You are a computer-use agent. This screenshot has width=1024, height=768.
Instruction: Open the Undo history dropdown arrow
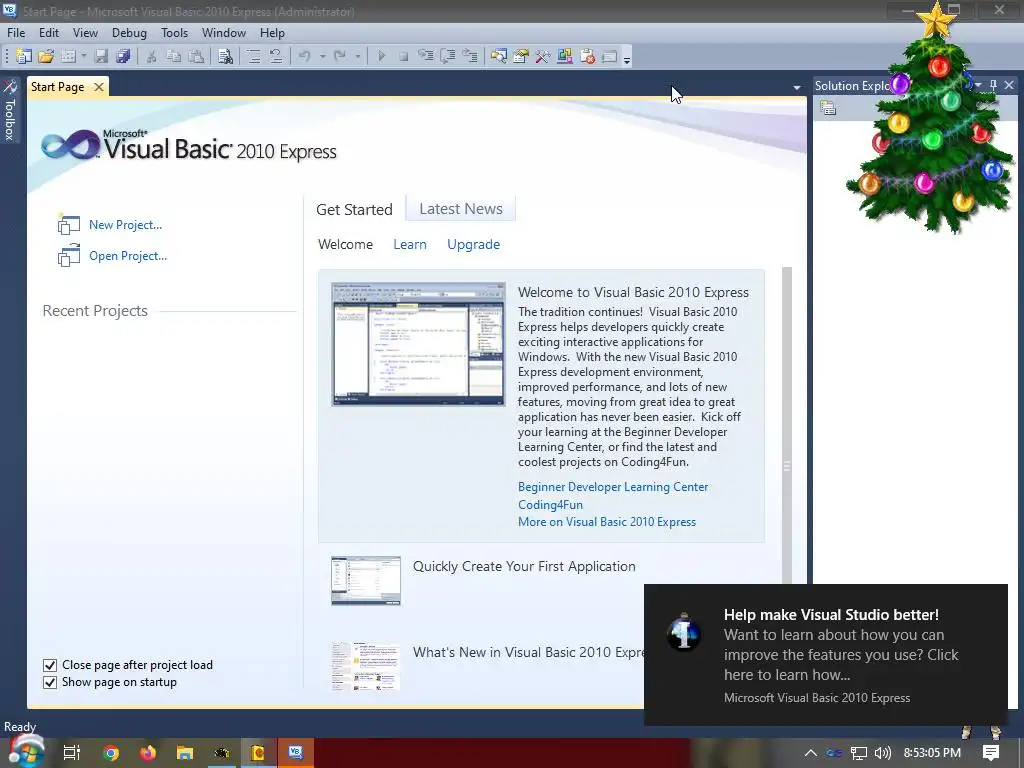(x=323, y=57)
